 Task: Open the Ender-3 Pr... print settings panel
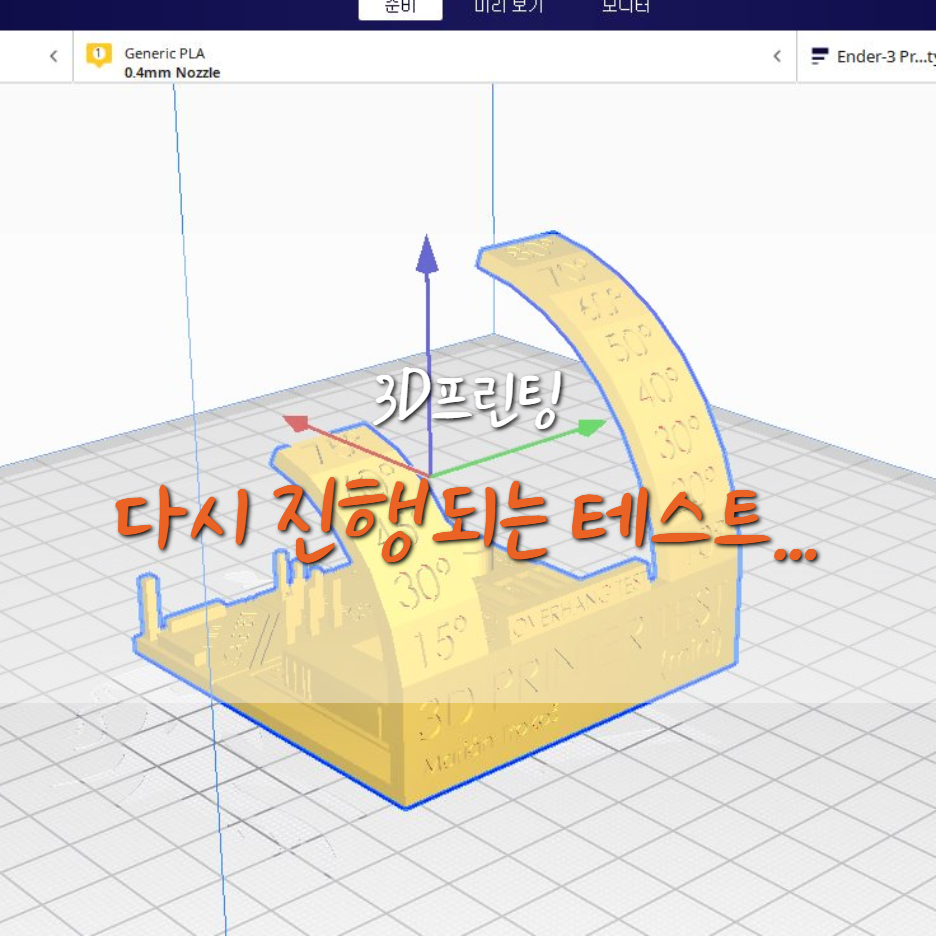(867, 57)
